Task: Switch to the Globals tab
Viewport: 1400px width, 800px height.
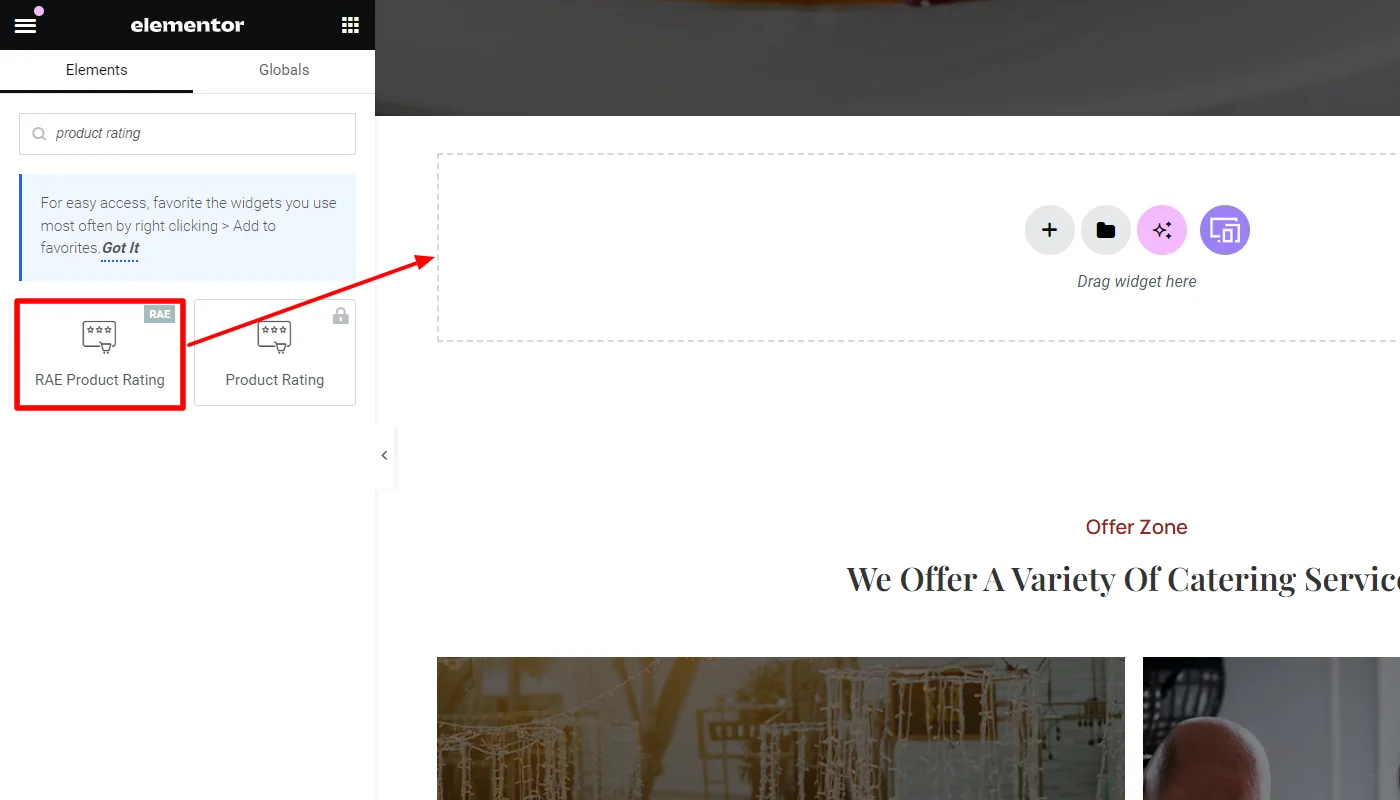Action: (284, 70)
